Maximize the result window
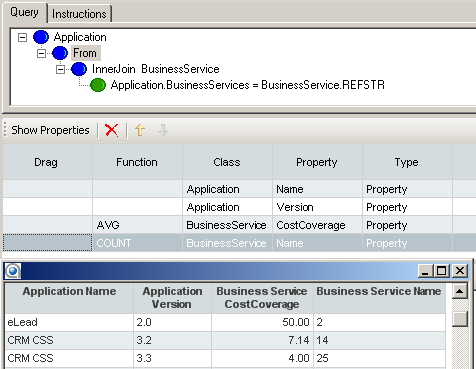The height and width of the screenshot is (369, 476). [x=442, y=271]
